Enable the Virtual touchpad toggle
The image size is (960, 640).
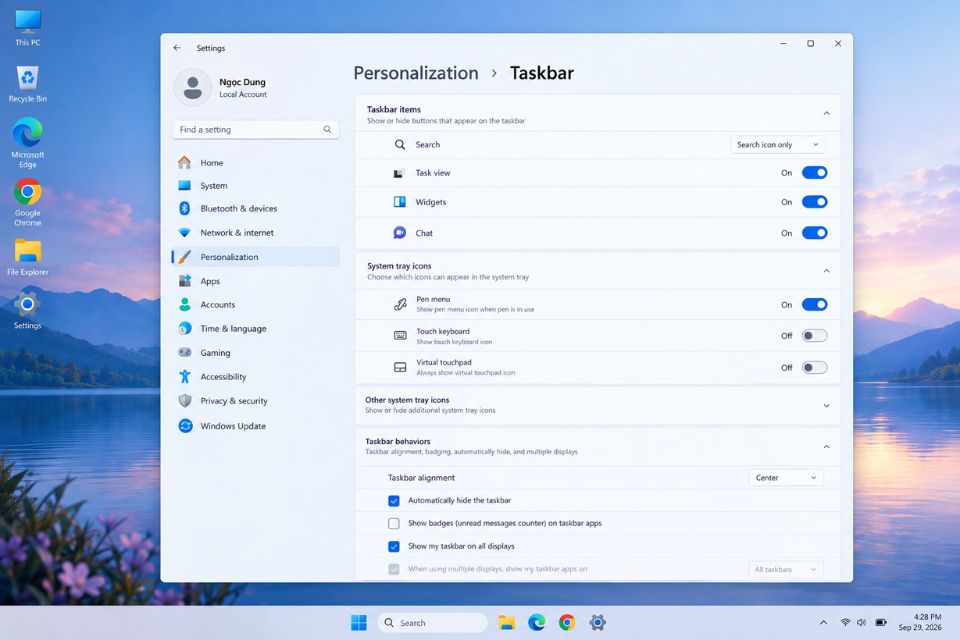click(814, 367)
